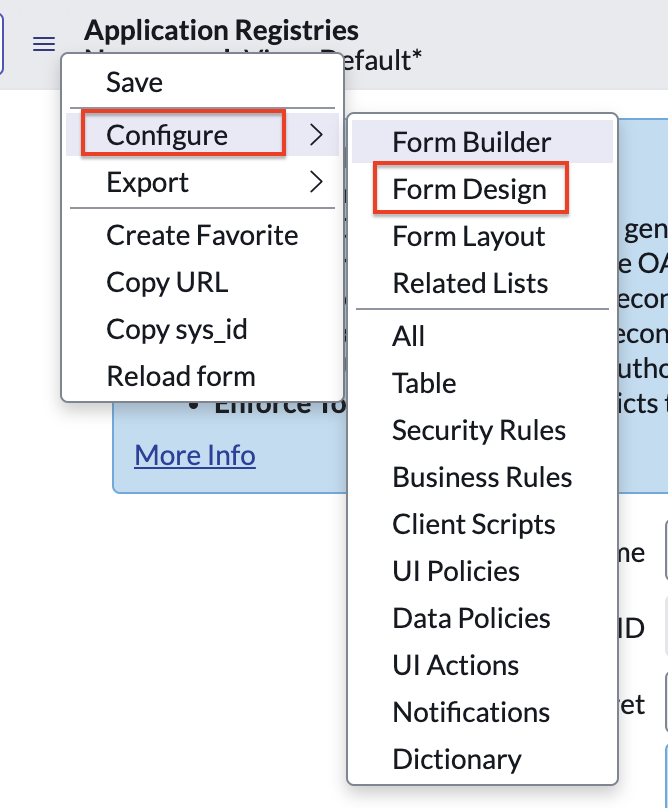Select All from the Configure submenu
This screenshot has height=808, width=668.
pos(408,336)
